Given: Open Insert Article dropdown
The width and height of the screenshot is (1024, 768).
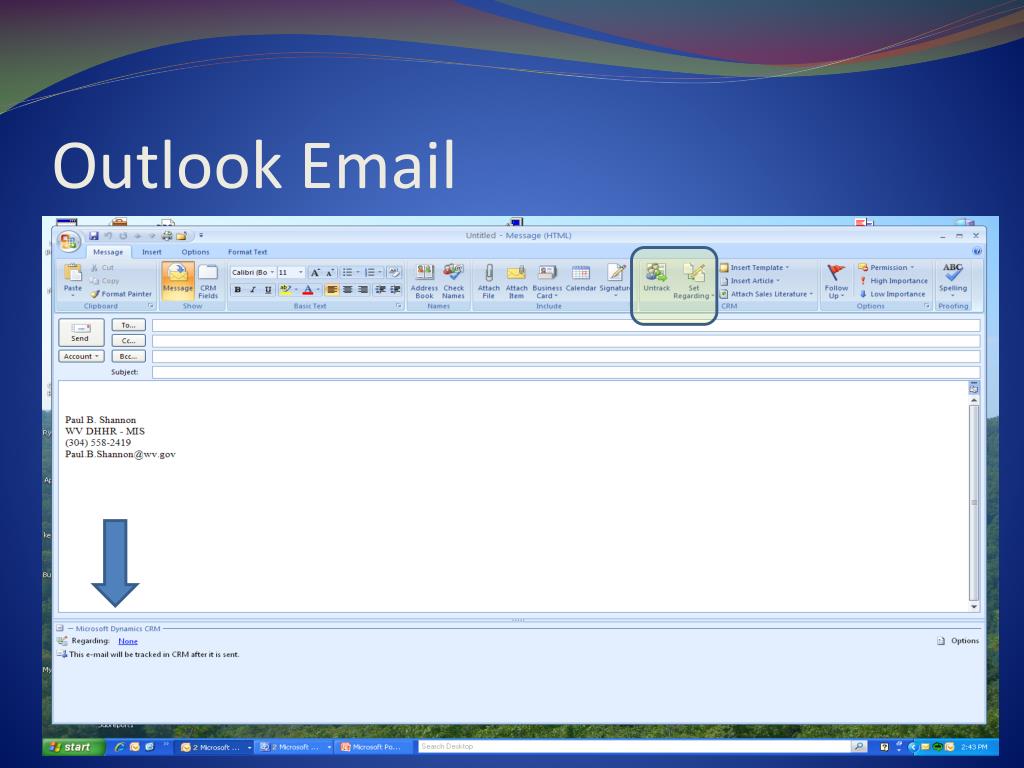Looking at the screenshot, I should click(x=750, y=281).
